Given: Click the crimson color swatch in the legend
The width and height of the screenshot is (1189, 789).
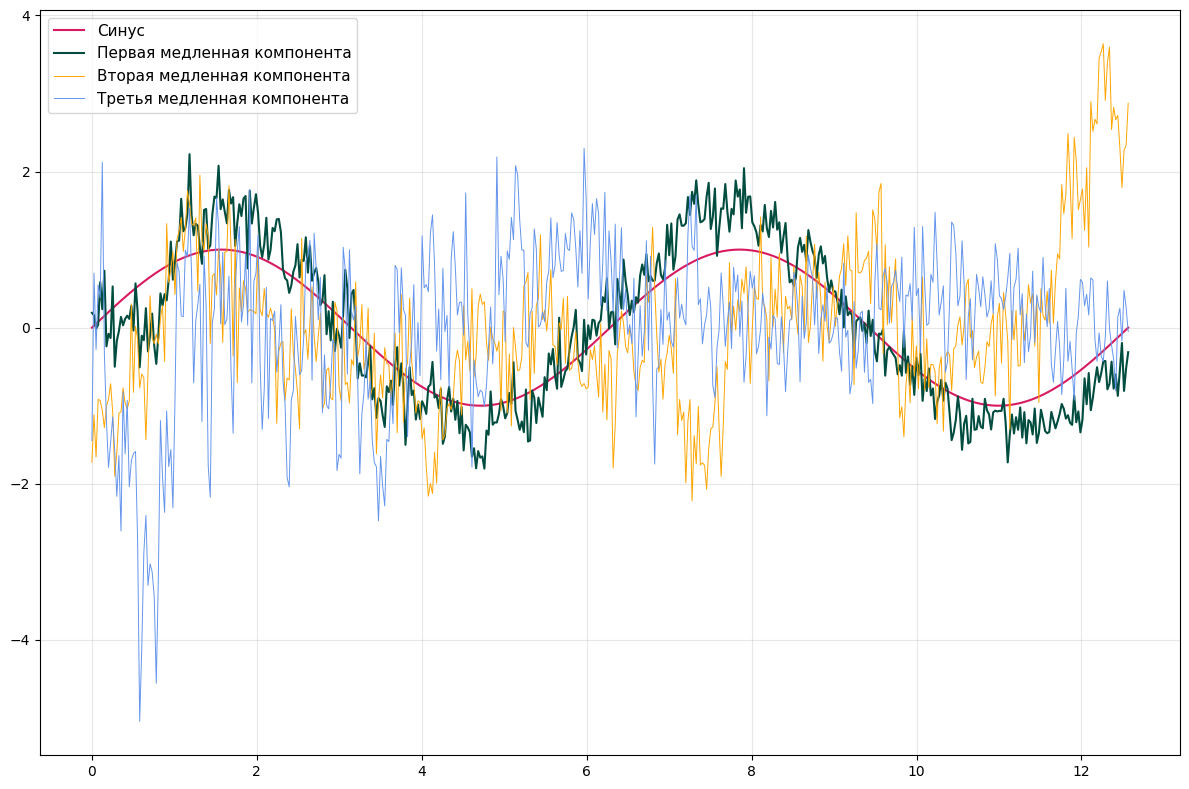Looking at the screenshot, I should click(70, 31).
